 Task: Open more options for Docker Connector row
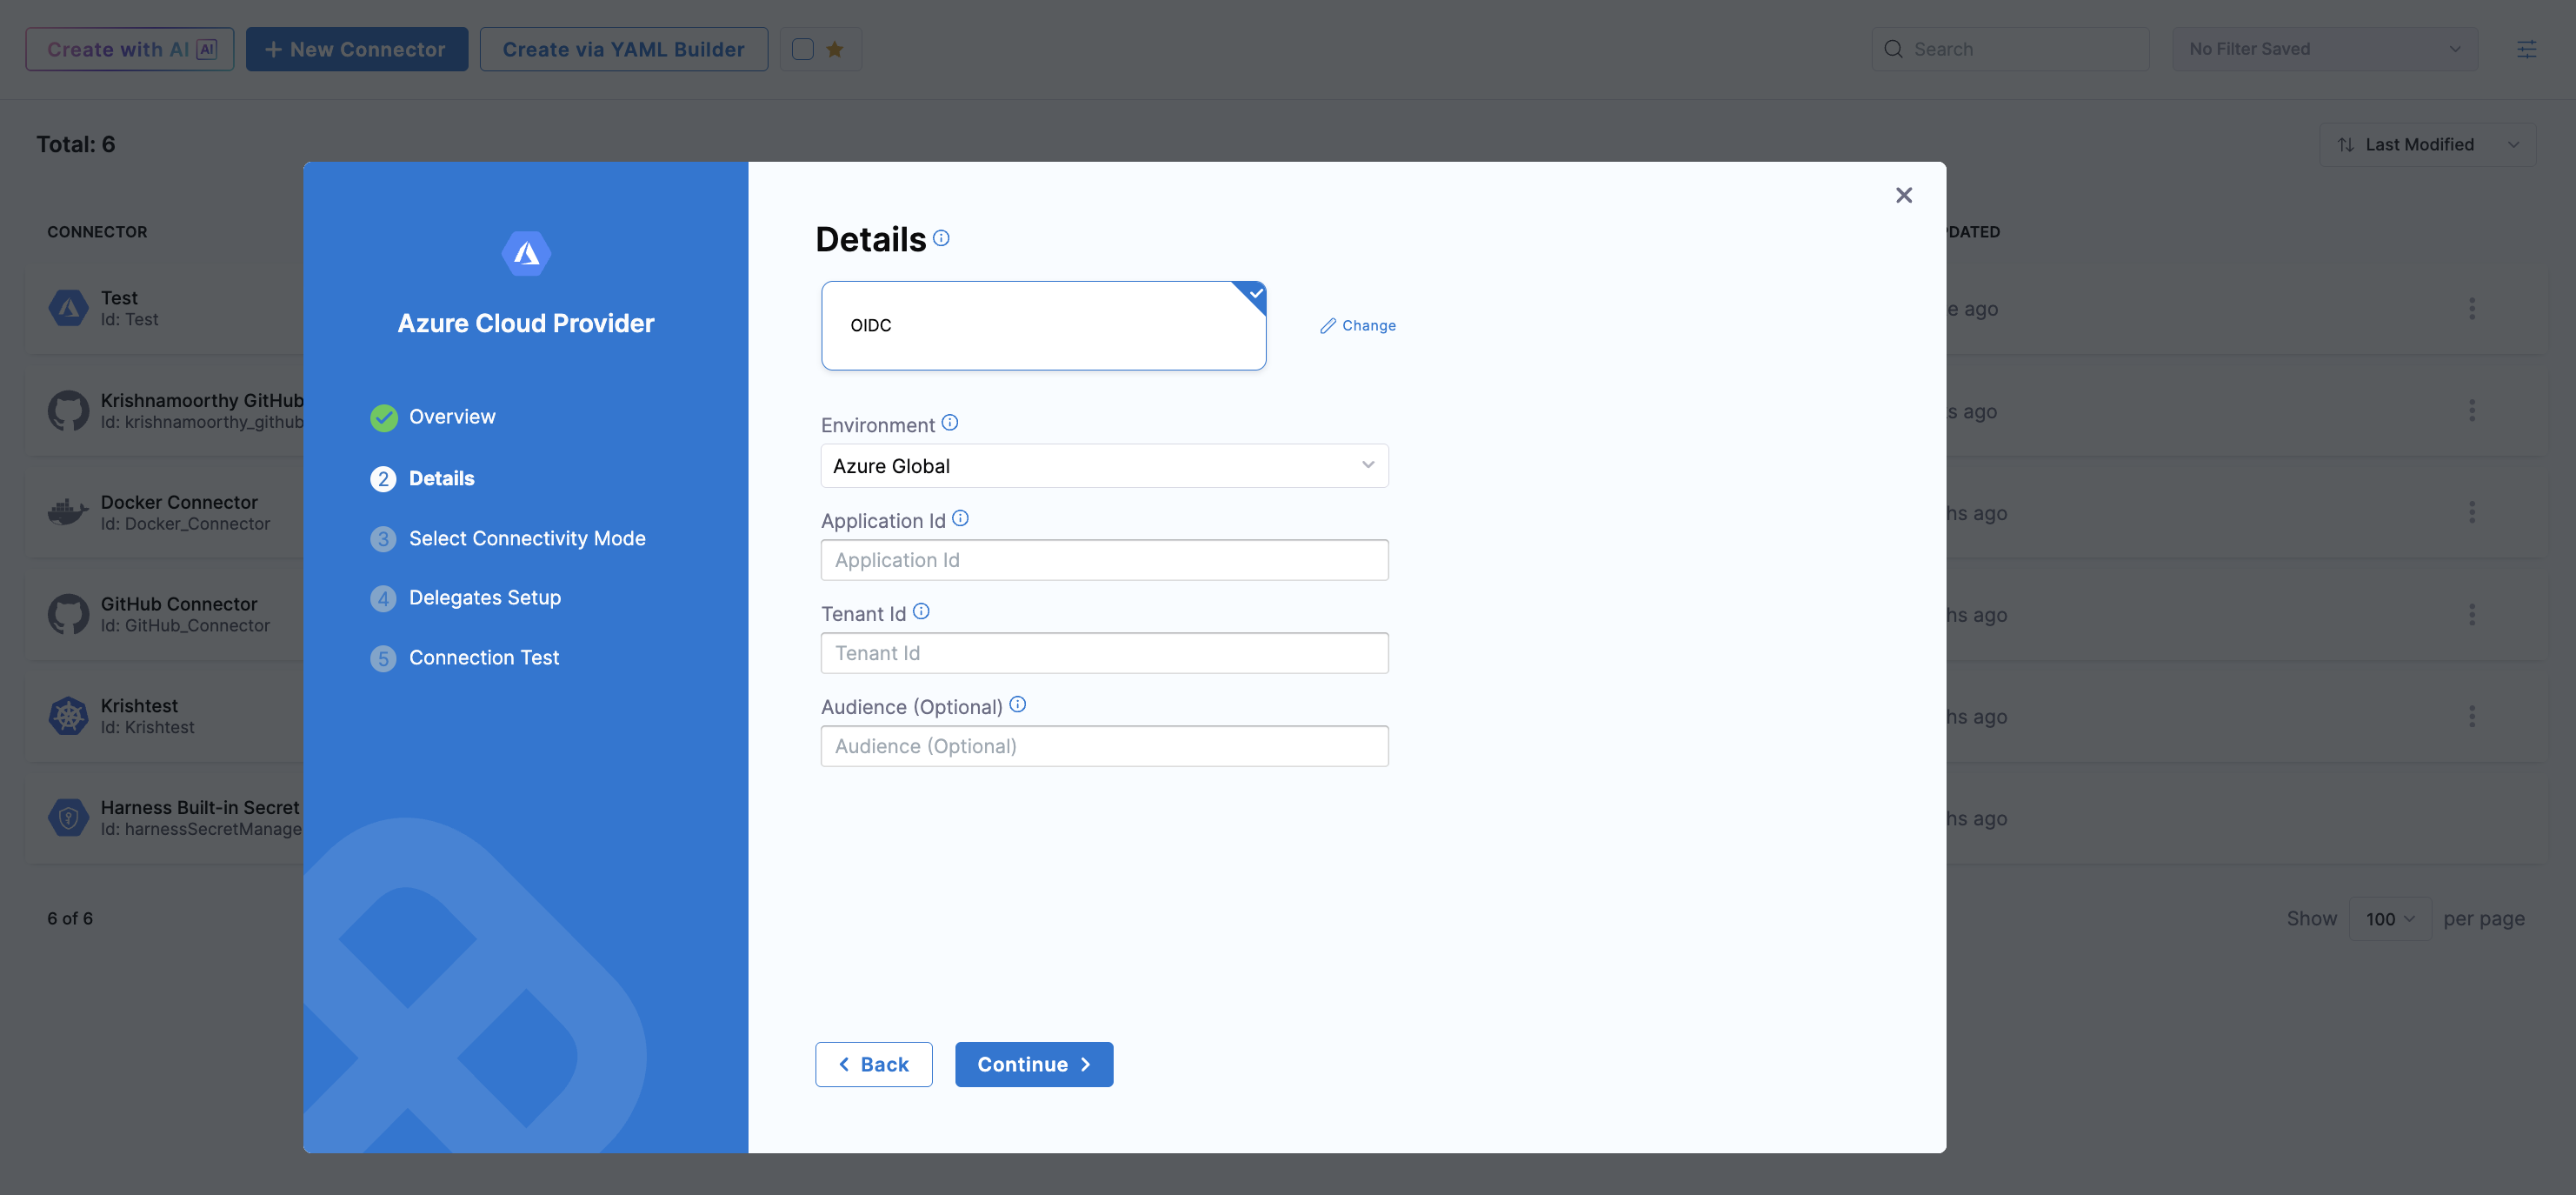(2472, 512)
